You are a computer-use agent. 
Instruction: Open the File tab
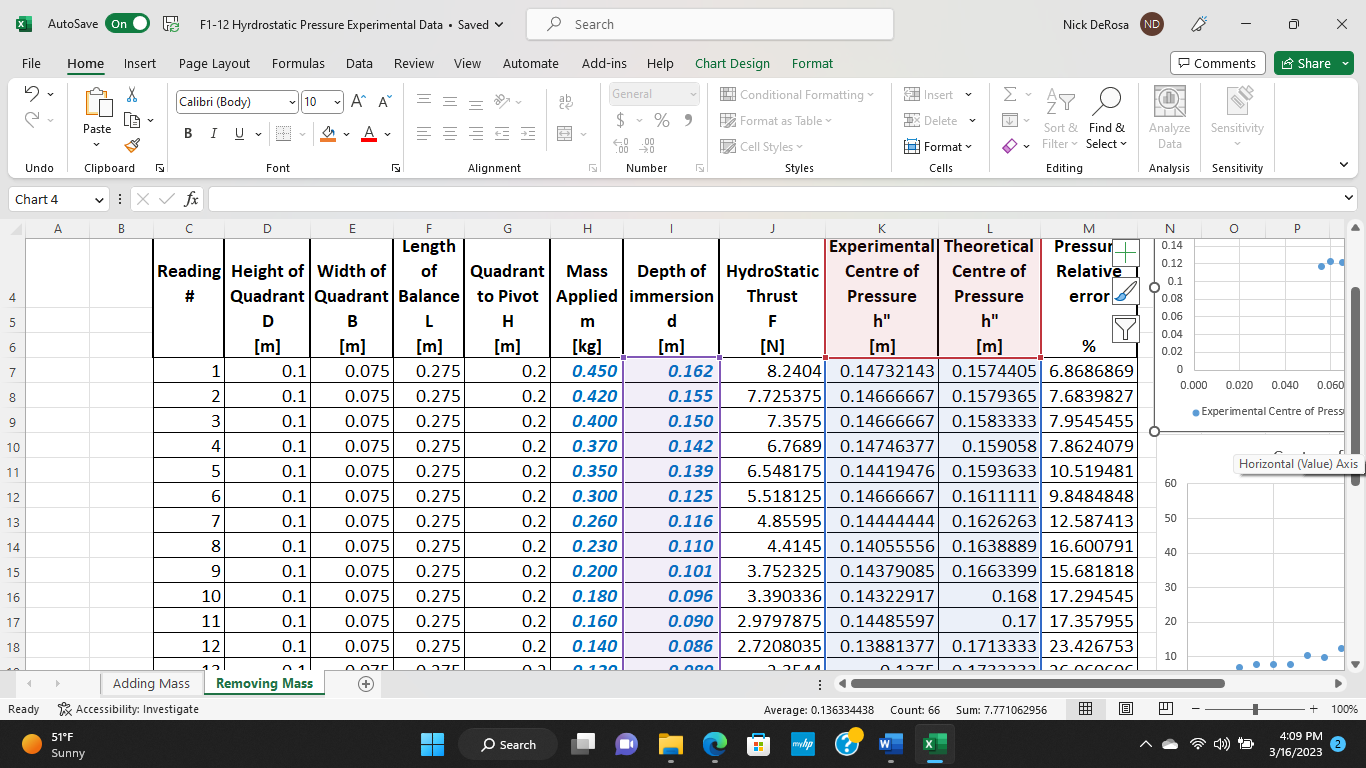coord(31,63)
